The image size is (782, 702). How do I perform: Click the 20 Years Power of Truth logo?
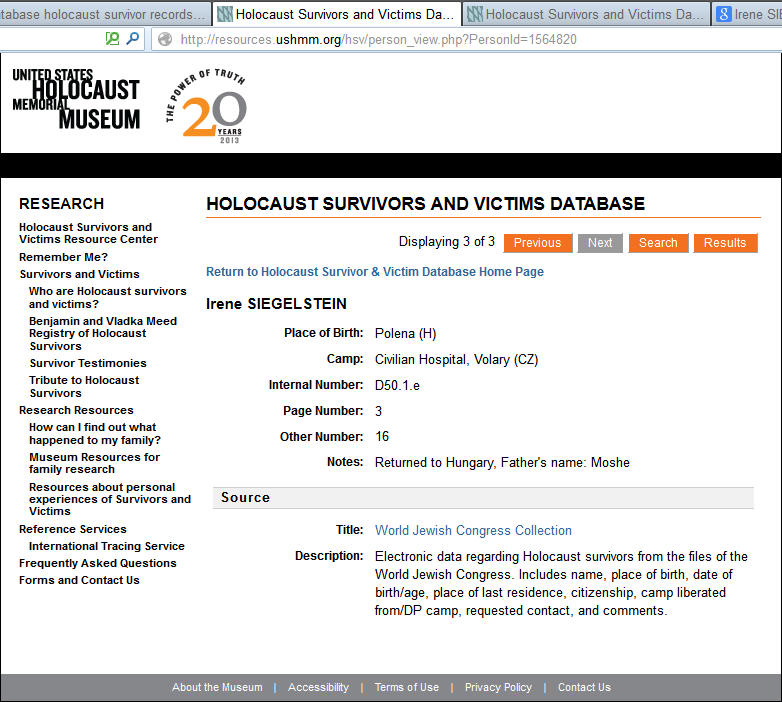pos(206,106)
